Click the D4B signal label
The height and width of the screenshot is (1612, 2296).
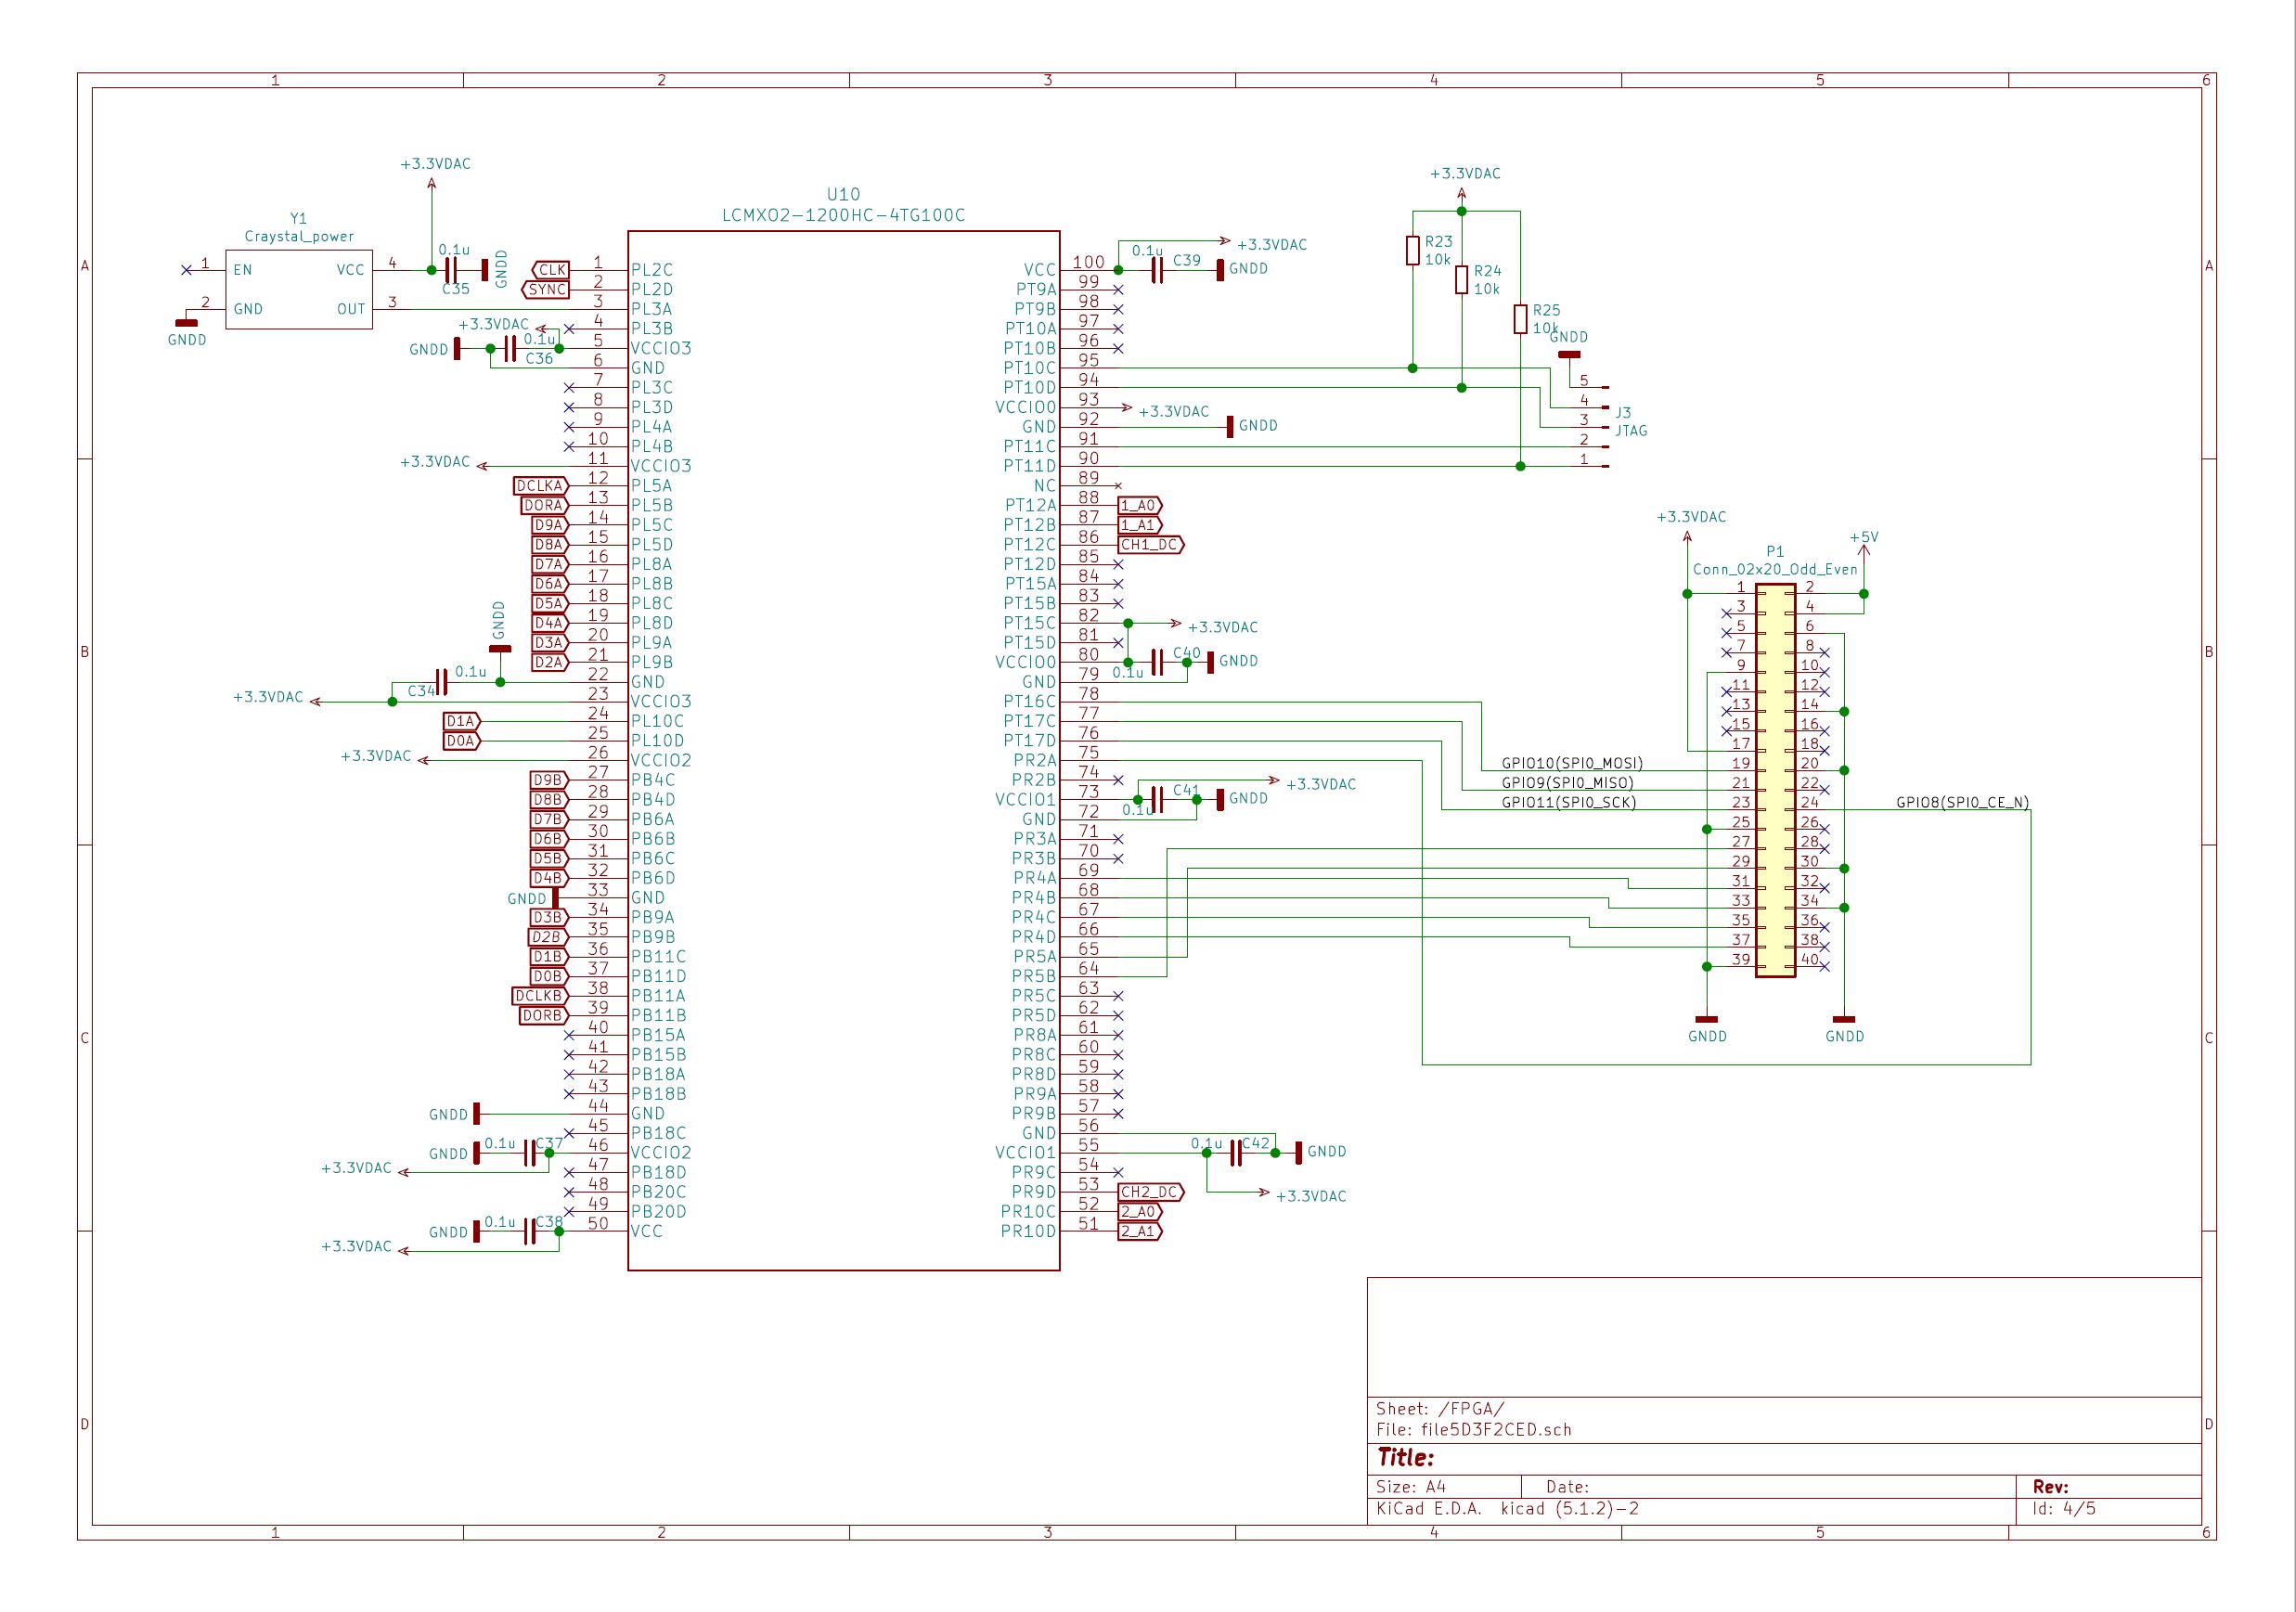549,878
